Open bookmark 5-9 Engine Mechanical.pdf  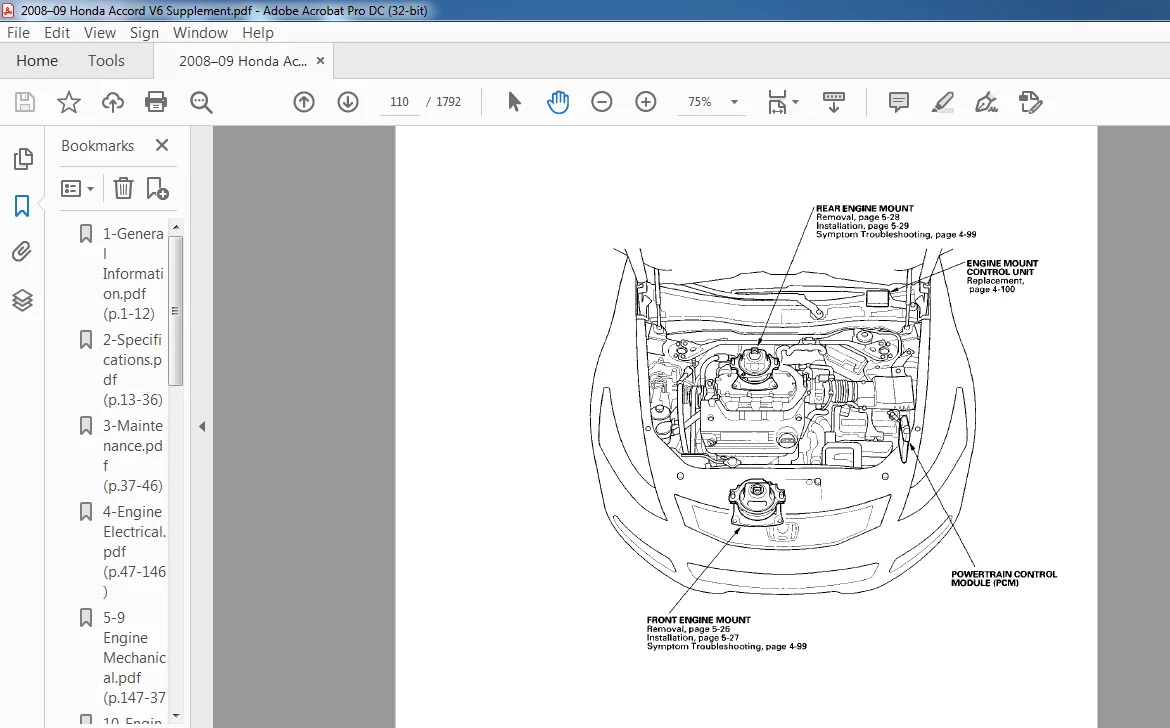(134, 658)
